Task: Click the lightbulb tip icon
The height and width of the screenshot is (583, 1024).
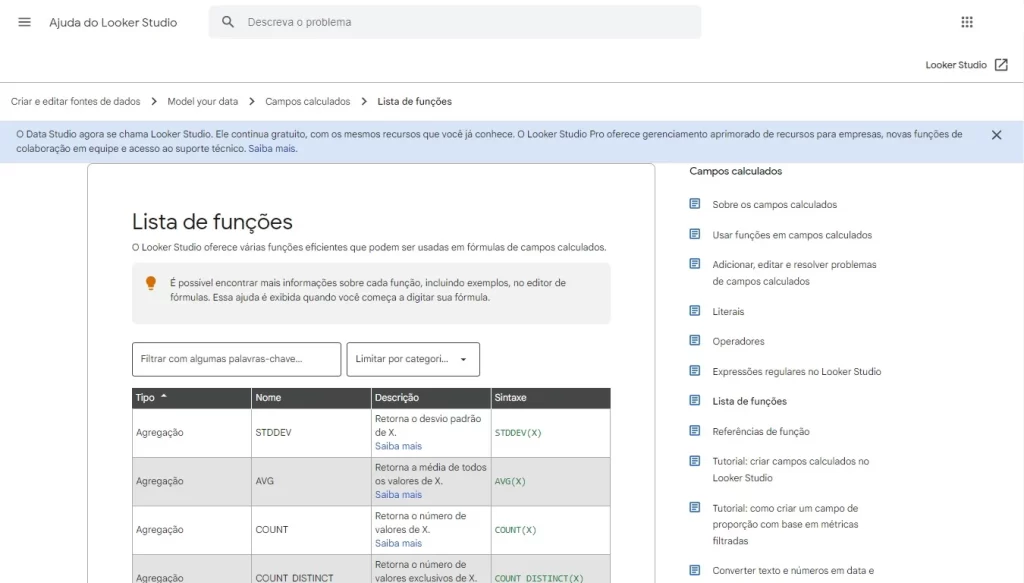Action: (151, 283)
